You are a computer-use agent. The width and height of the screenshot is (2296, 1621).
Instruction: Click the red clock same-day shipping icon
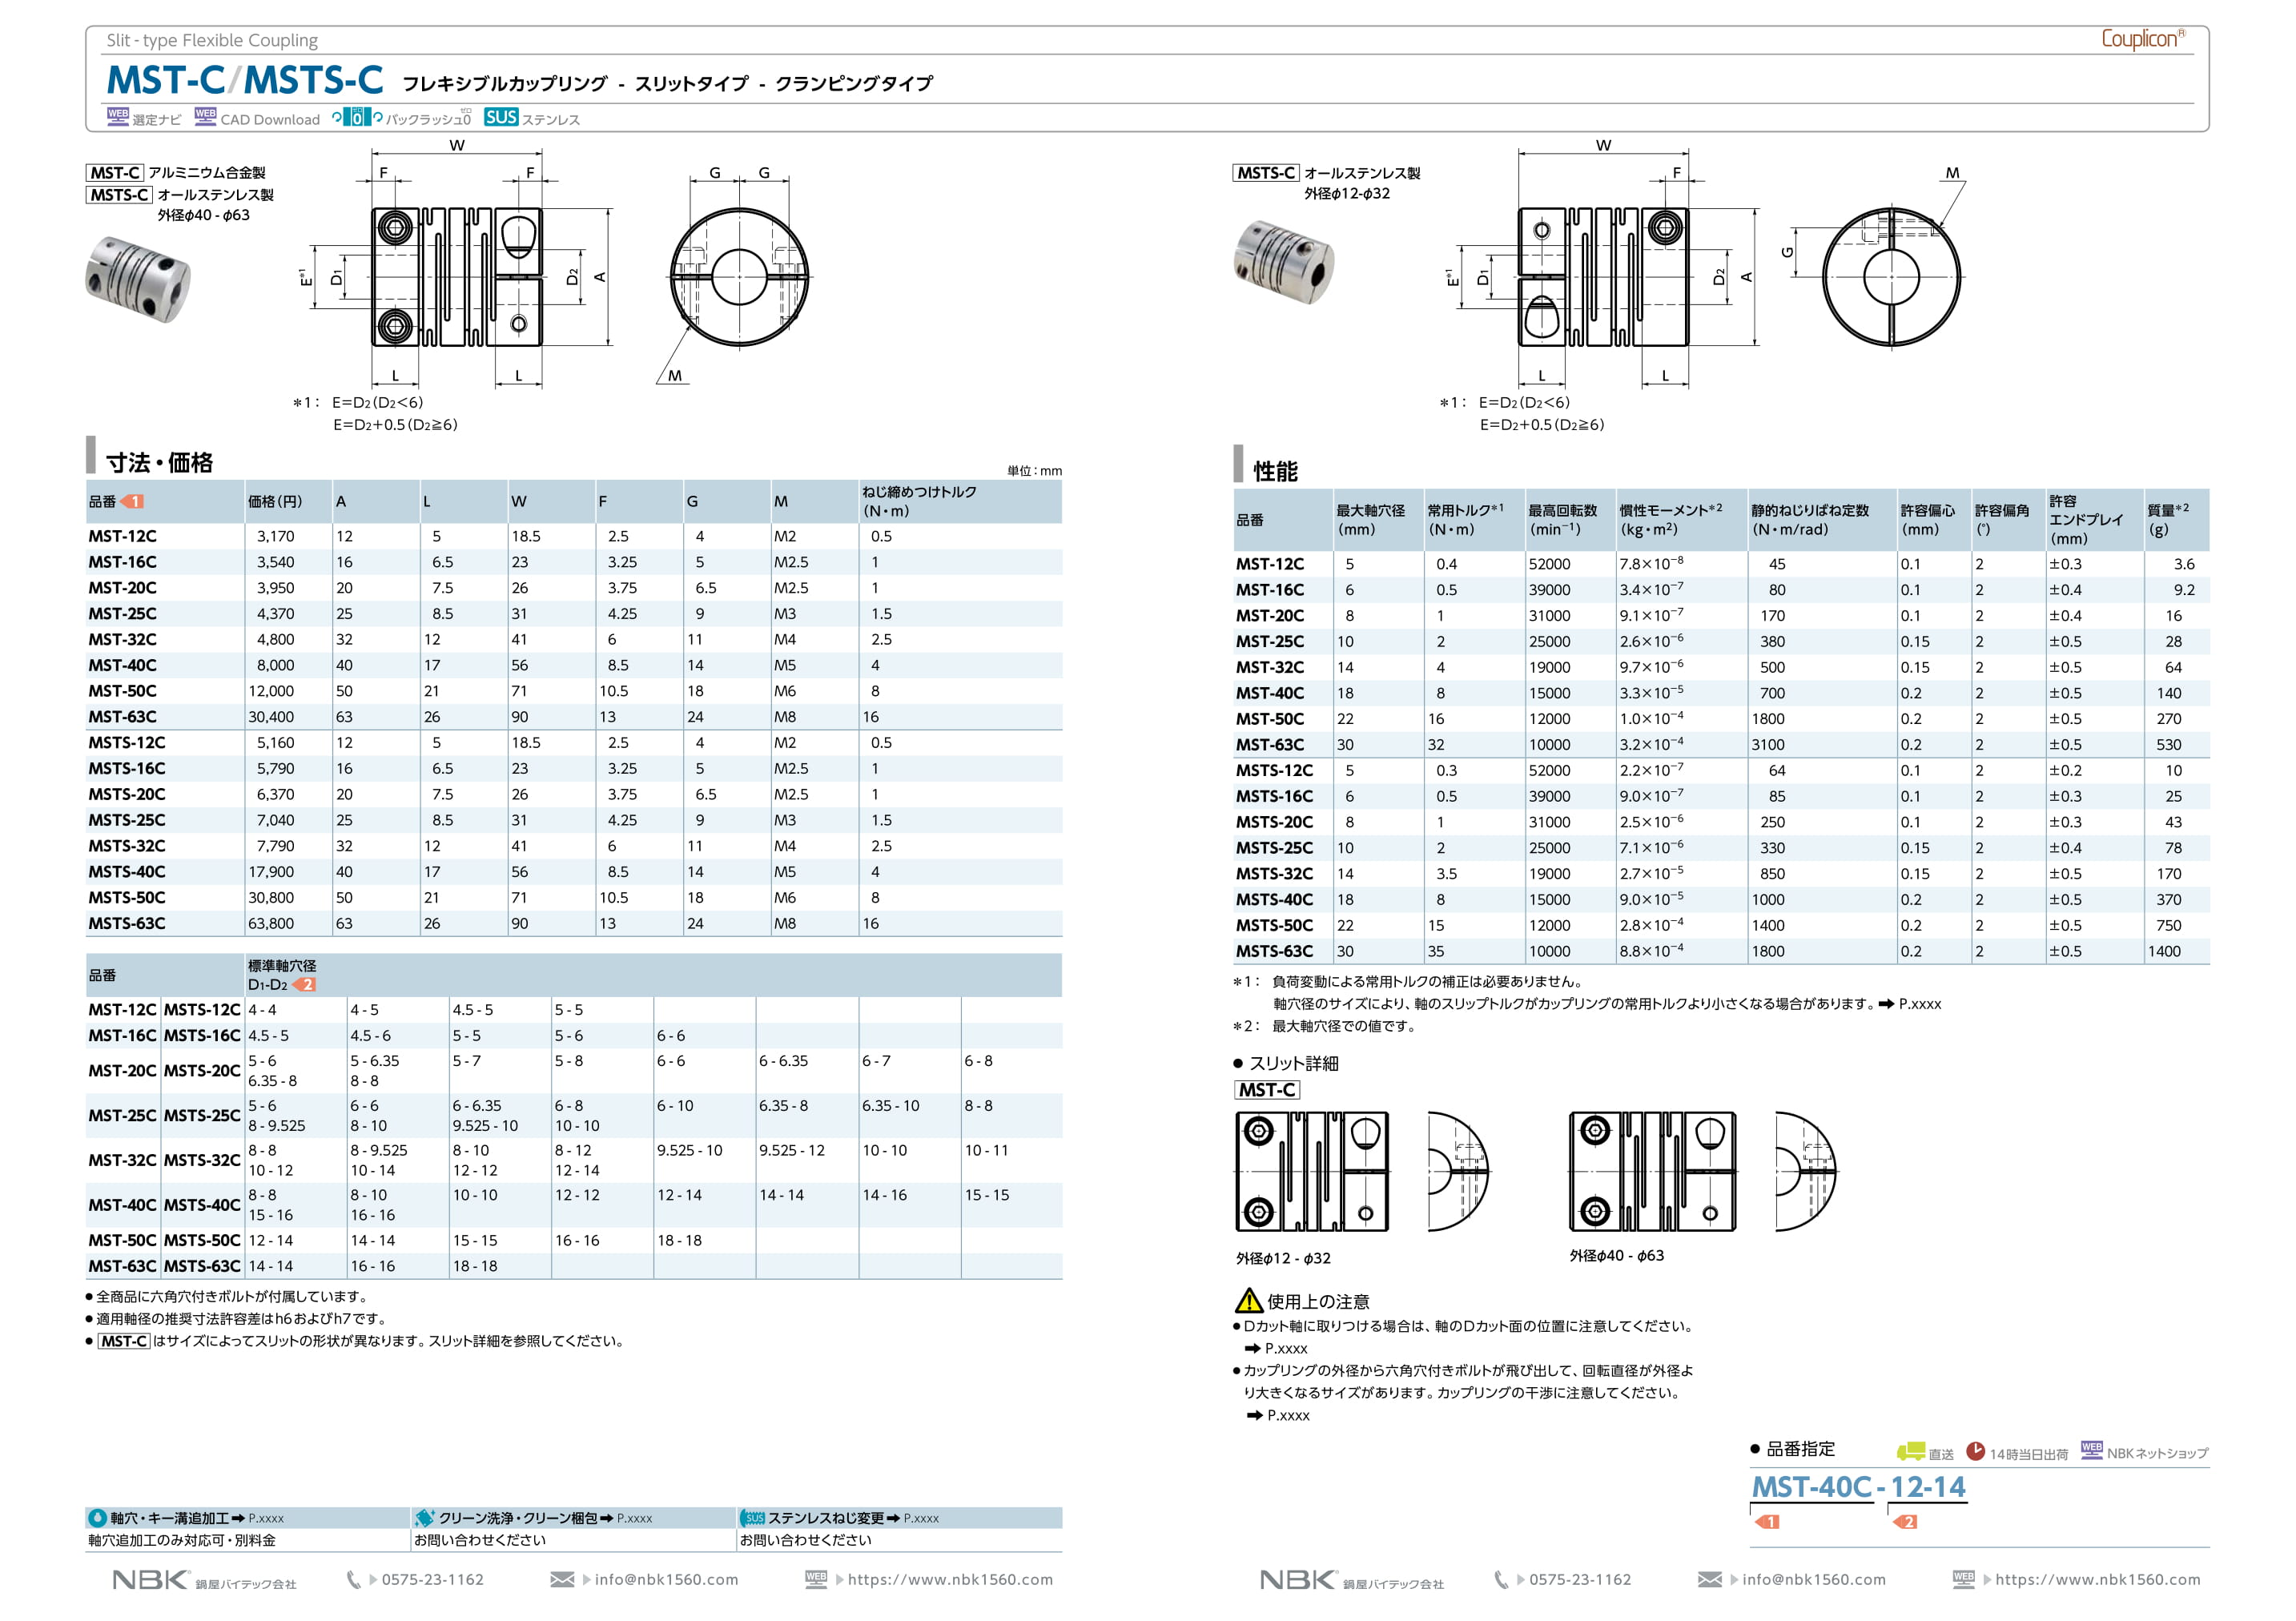pyautogui.click(x=1975, y=1451)
